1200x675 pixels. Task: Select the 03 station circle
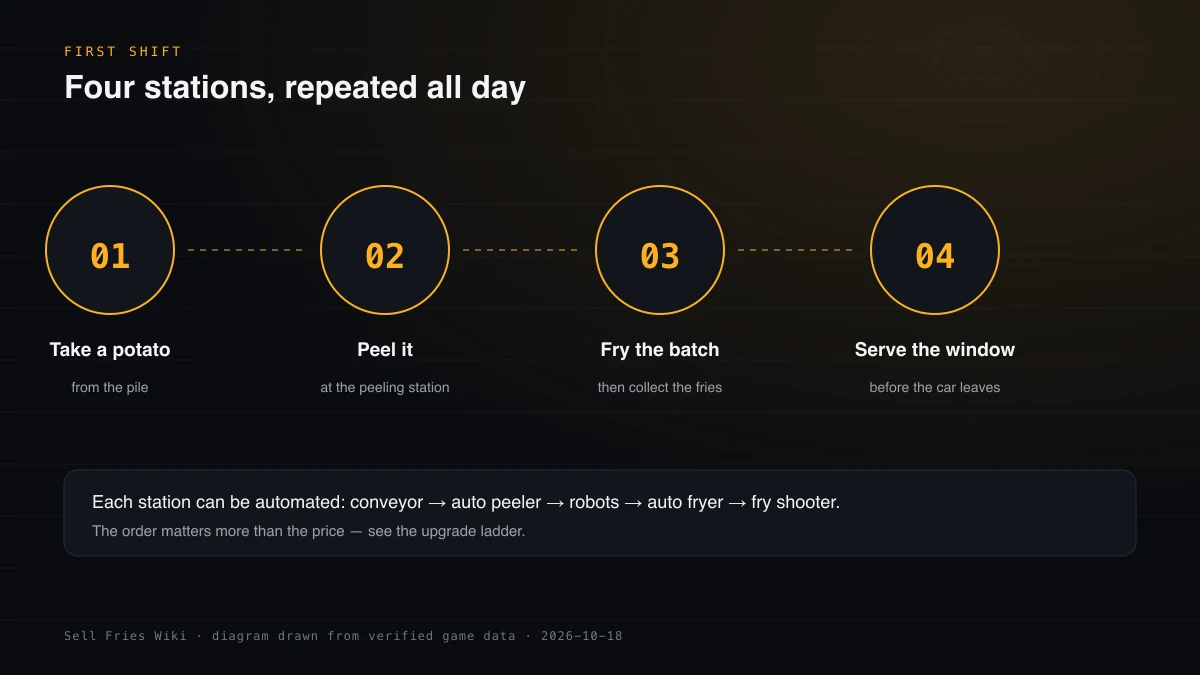pyautogui.click(x=660, y=250)
